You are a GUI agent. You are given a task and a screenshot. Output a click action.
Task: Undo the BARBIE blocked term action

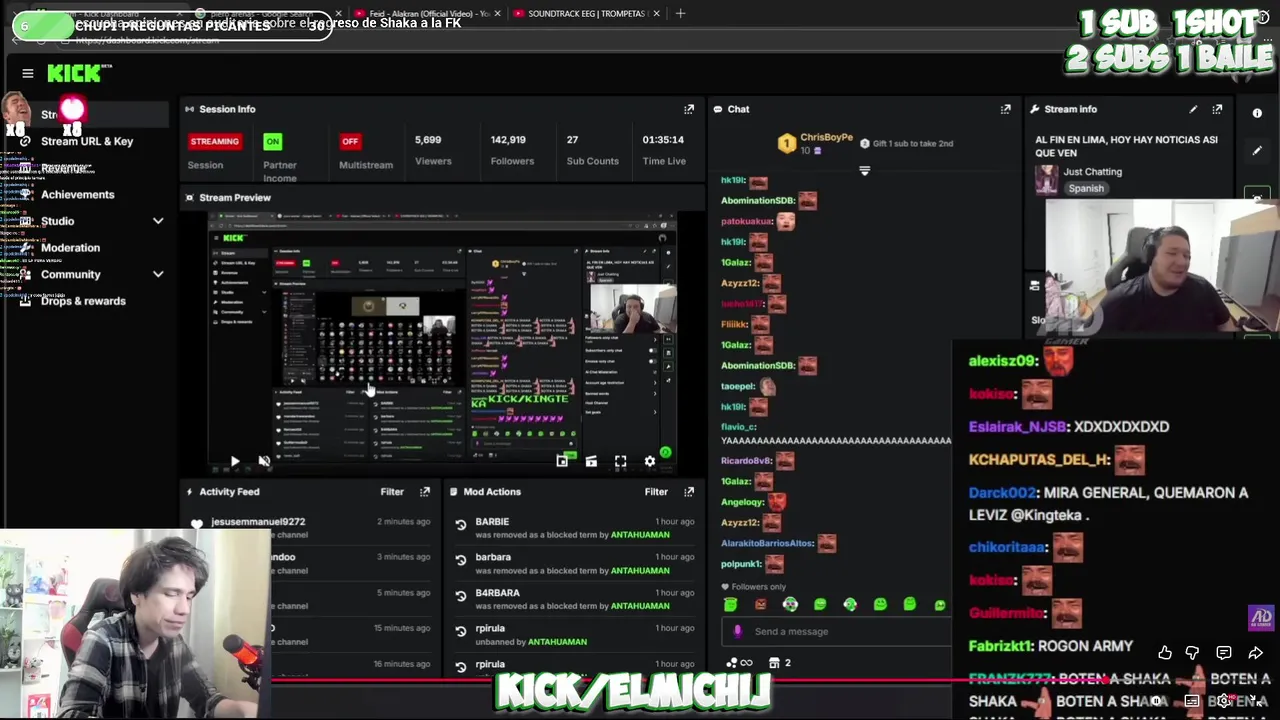point(461,525)
